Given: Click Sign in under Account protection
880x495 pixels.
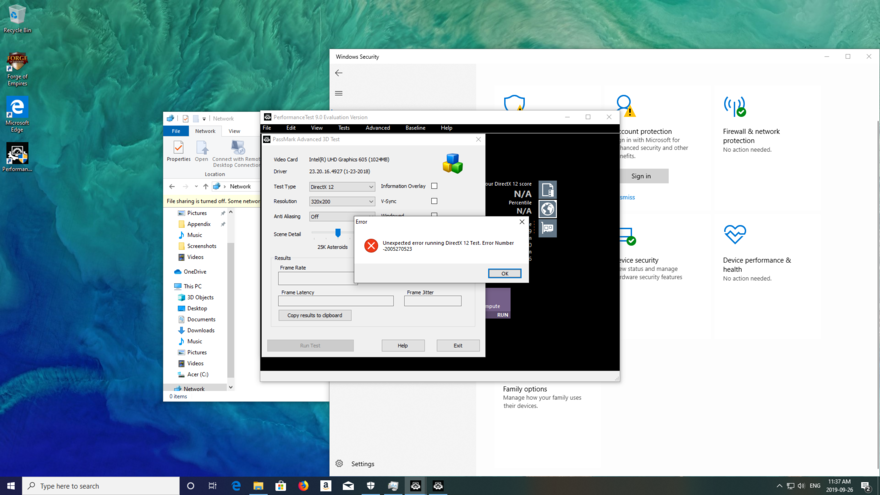Looking at the screenshot, I should point(641,176).
